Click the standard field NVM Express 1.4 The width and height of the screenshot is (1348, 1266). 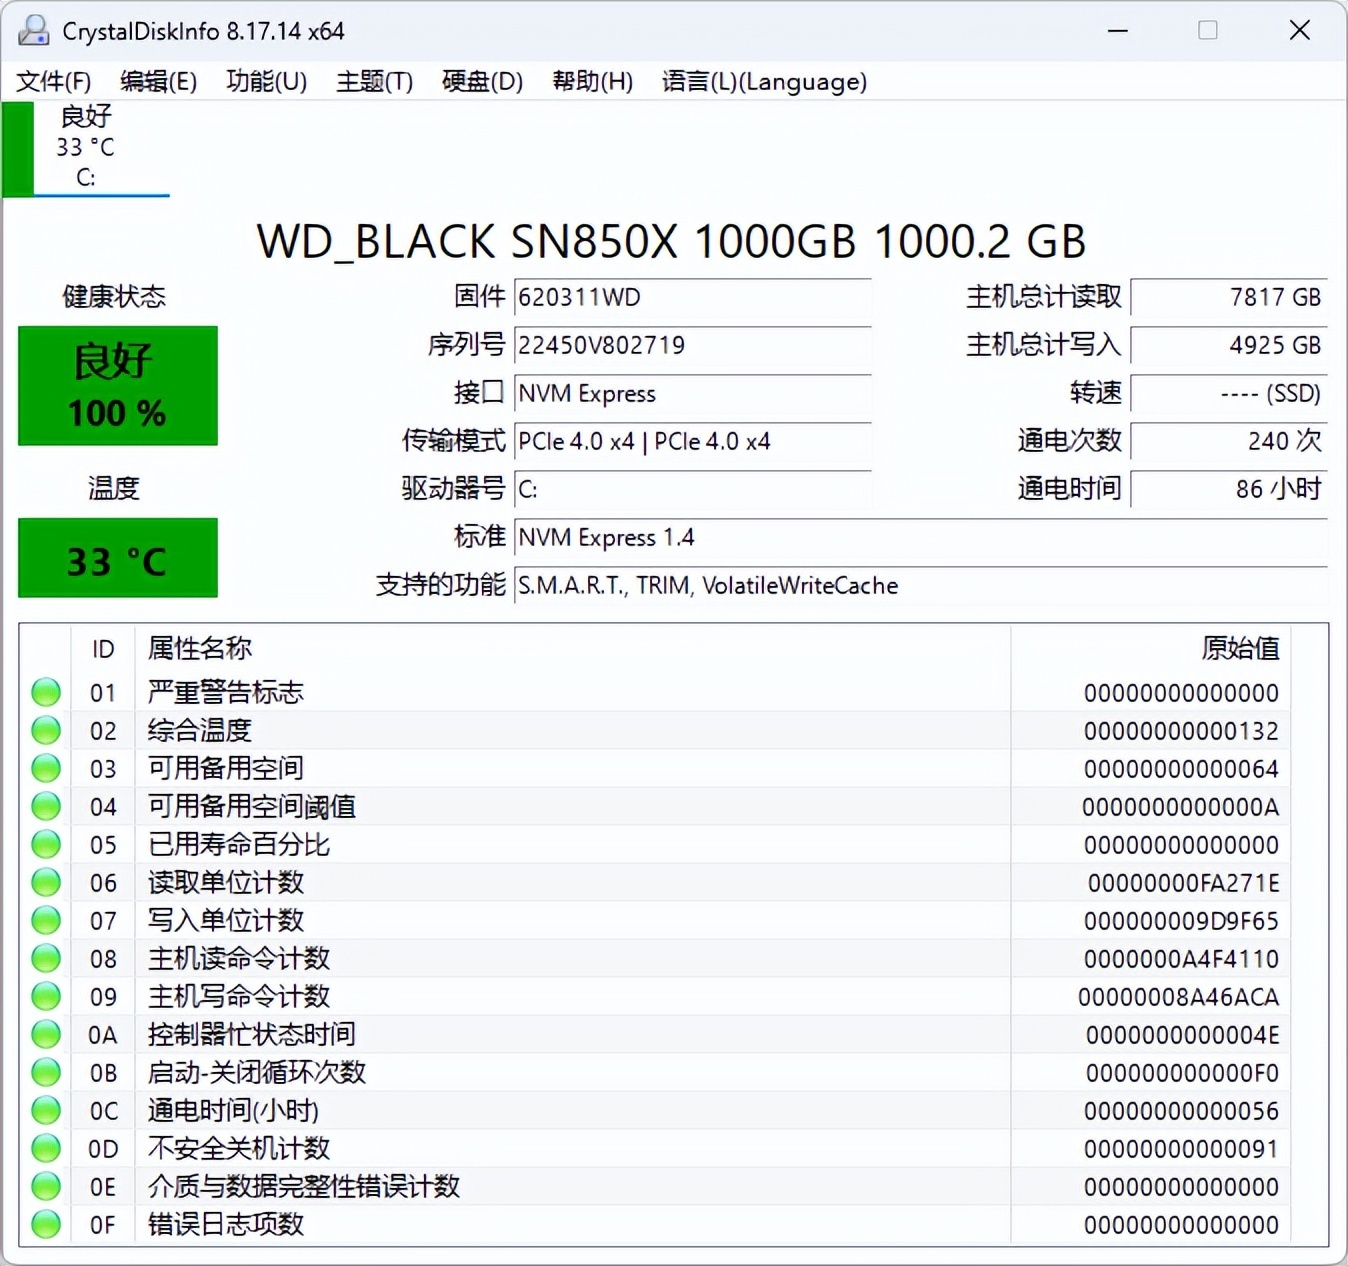920,537
